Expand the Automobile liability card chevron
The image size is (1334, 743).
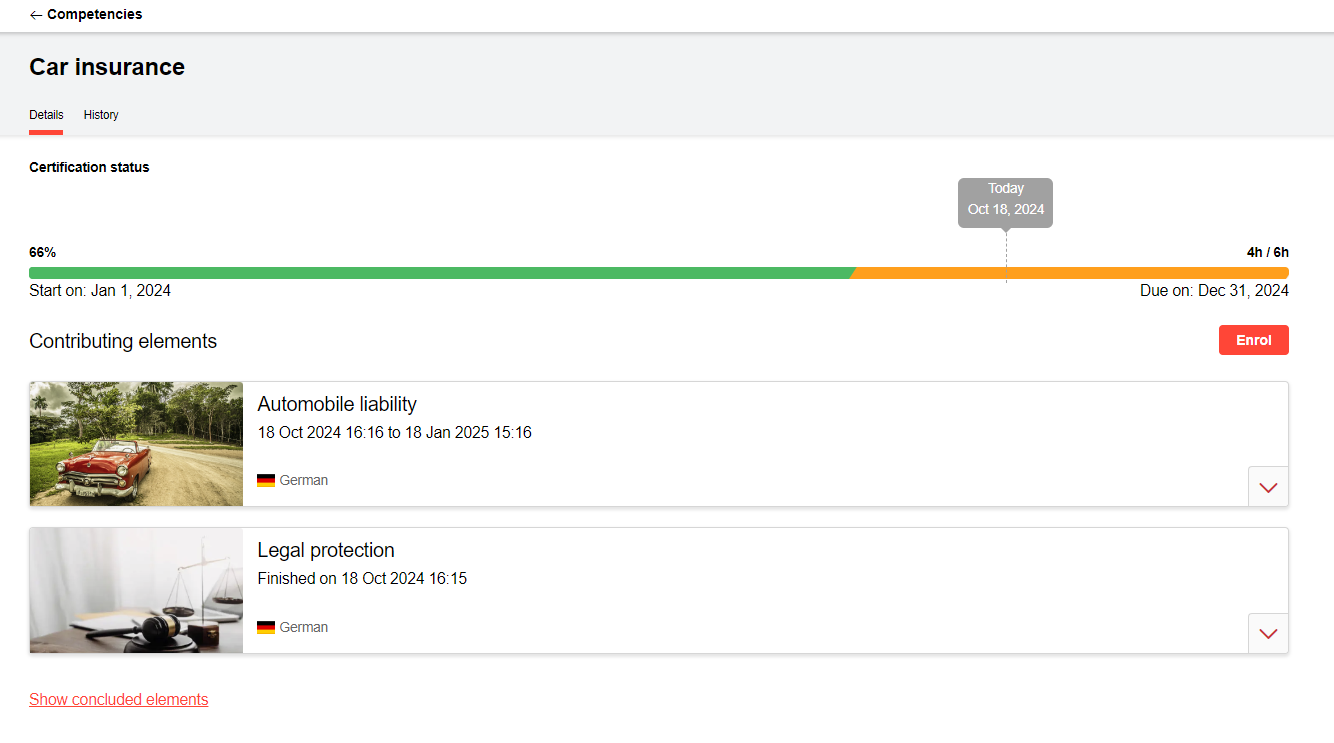[x=1268, y=487]
